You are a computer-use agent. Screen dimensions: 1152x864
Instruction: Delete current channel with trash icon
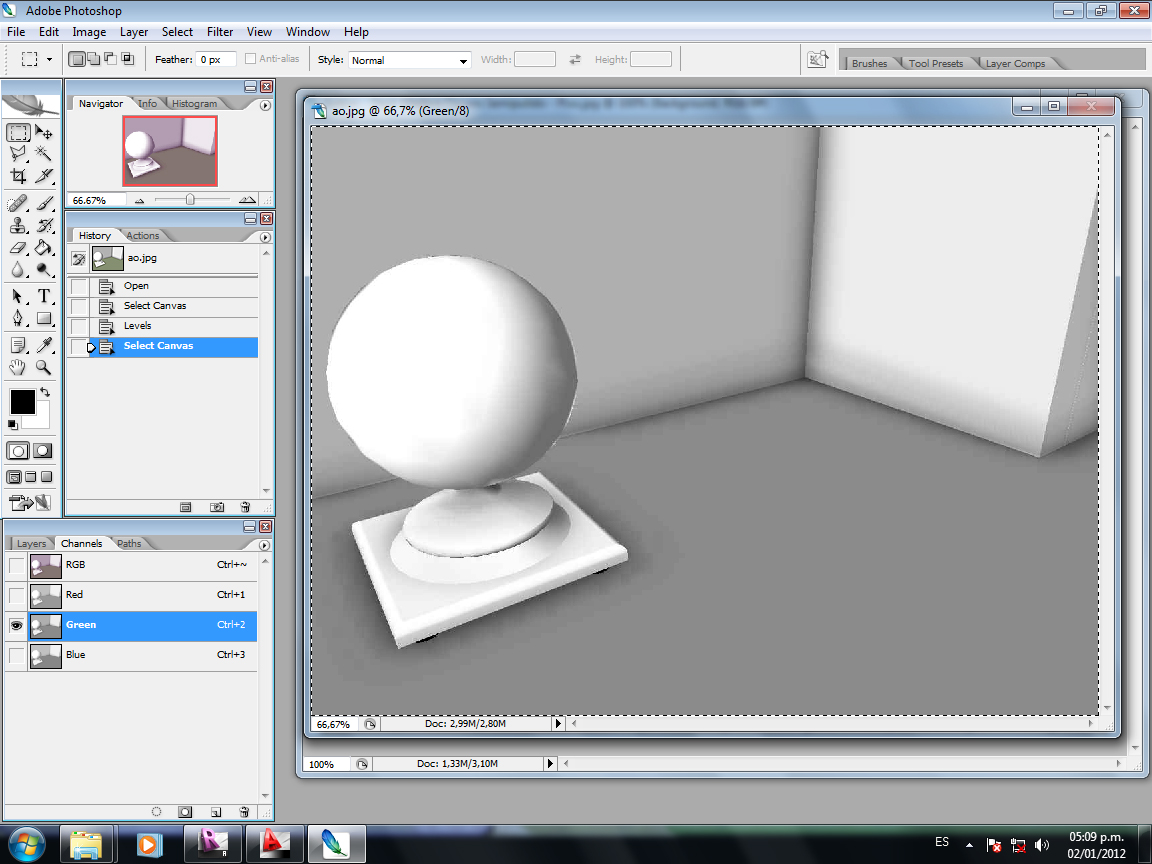click(244, 812)
